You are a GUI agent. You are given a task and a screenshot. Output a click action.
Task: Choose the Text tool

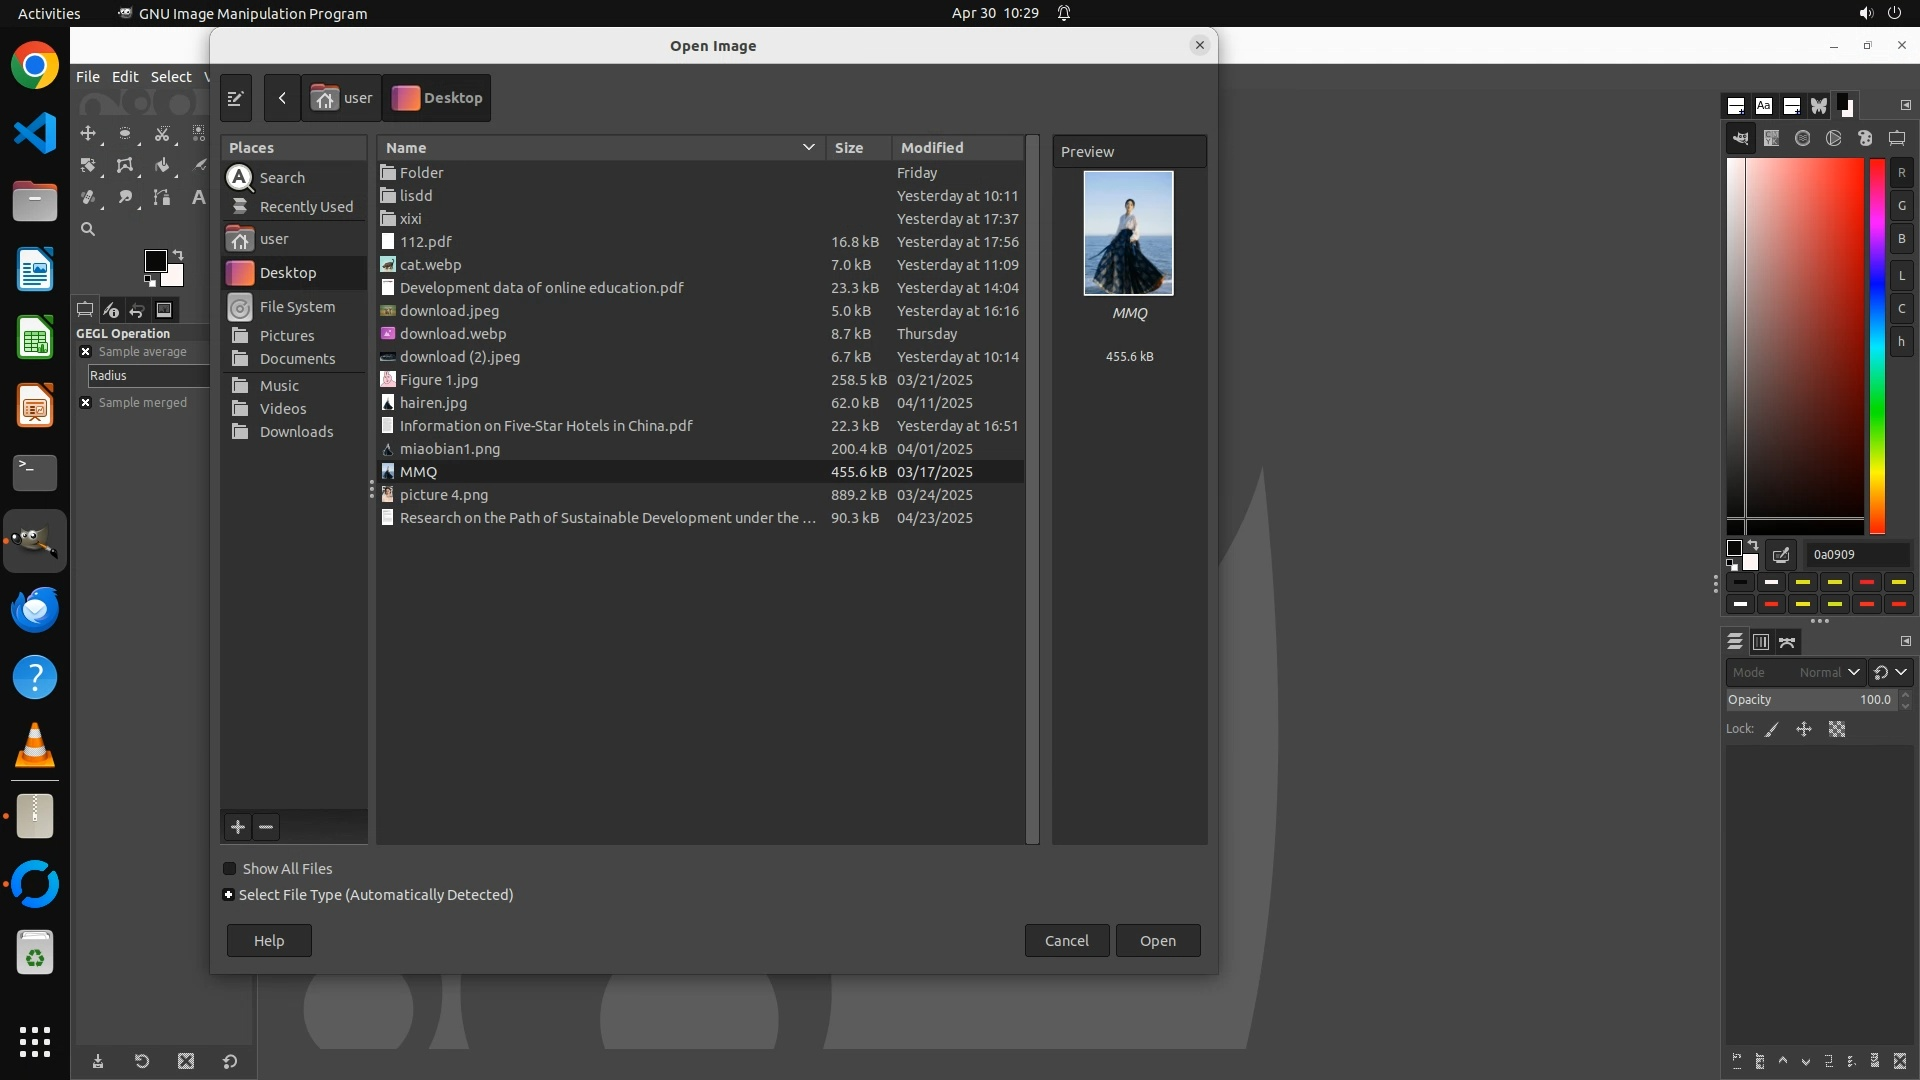click(198, 197)
